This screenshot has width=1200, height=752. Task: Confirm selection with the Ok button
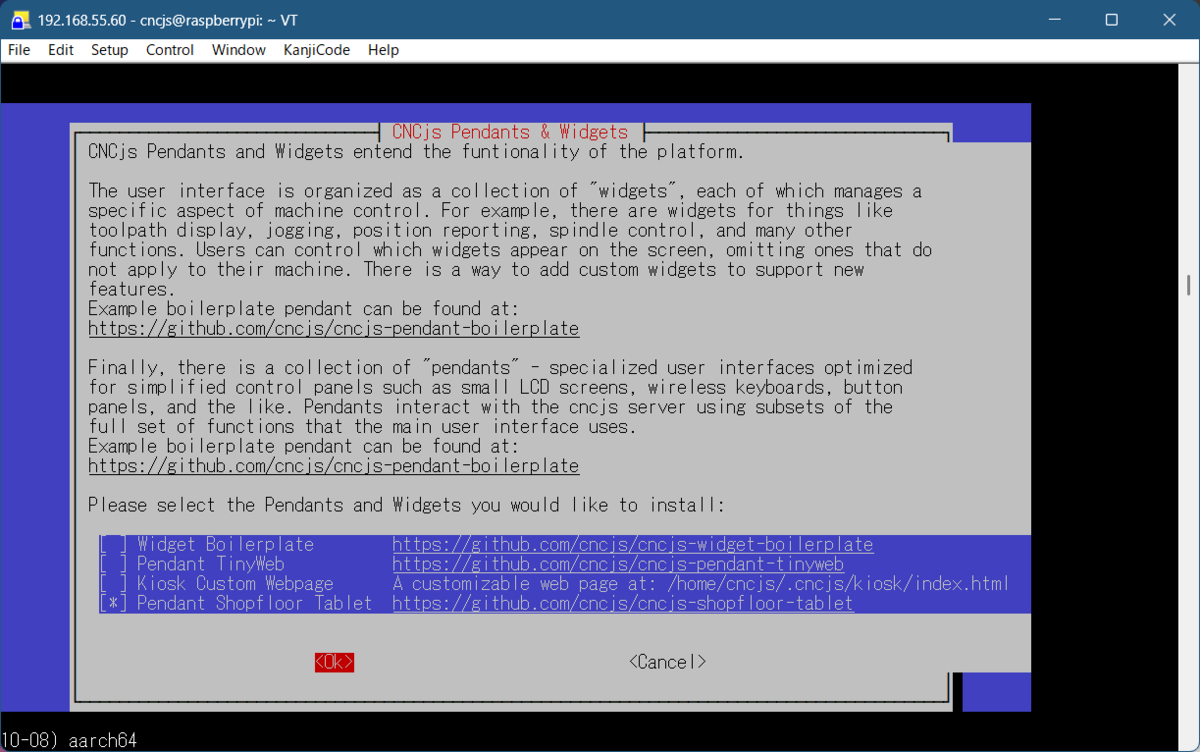pyautogui.click(x=334, y=662)
